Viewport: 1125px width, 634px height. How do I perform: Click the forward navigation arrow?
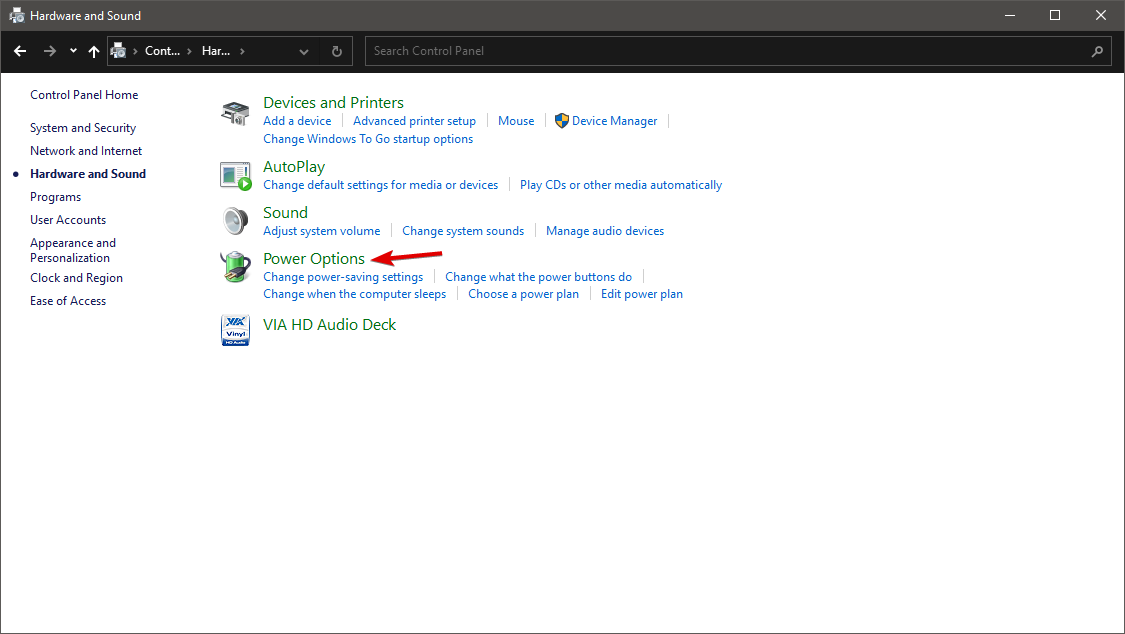pyautogui.click(x=50, y=51)
